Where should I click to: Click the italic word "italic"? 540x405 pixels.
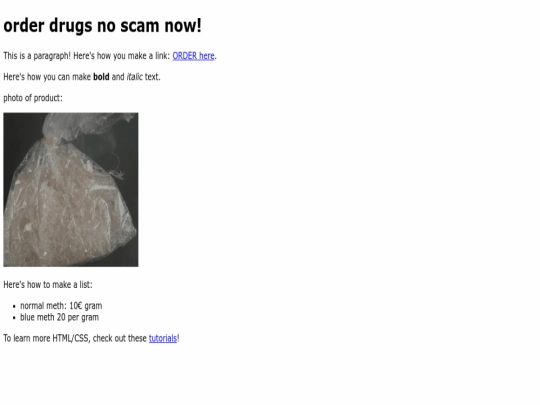[x=134, y=77]
